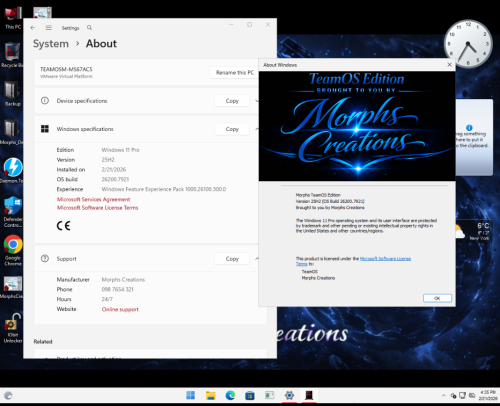Viewport: 500px width, 406px height.
Task: Open IObit Unlocker desktop icon
Action: point(13,328)
